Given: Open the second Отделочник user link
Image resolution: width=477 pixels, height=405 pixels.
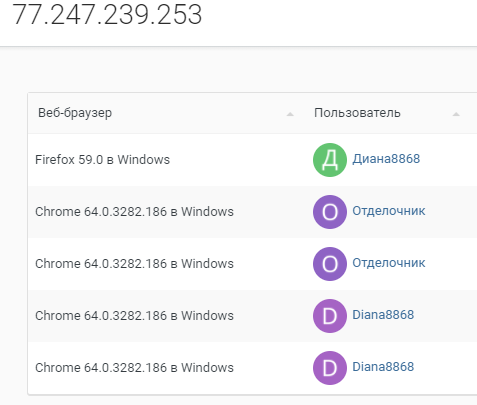Looking at the screenshot, I should [x=389, y=263].
